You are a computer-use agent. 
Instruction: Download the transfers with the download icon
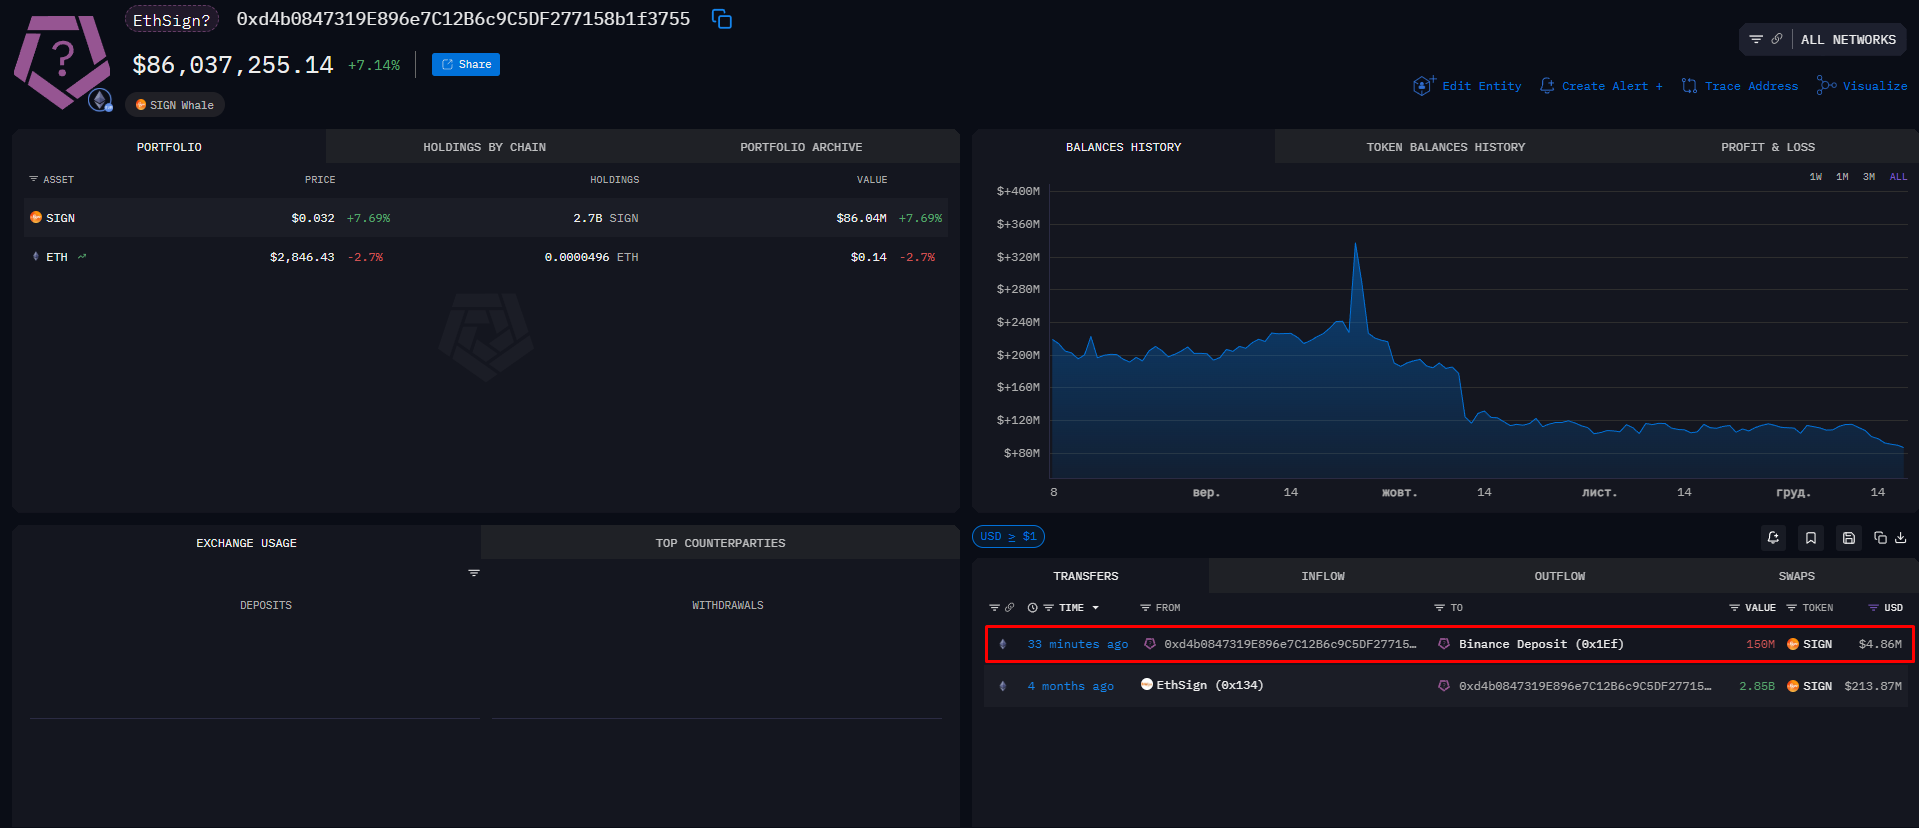click(x=1900, y=538)
